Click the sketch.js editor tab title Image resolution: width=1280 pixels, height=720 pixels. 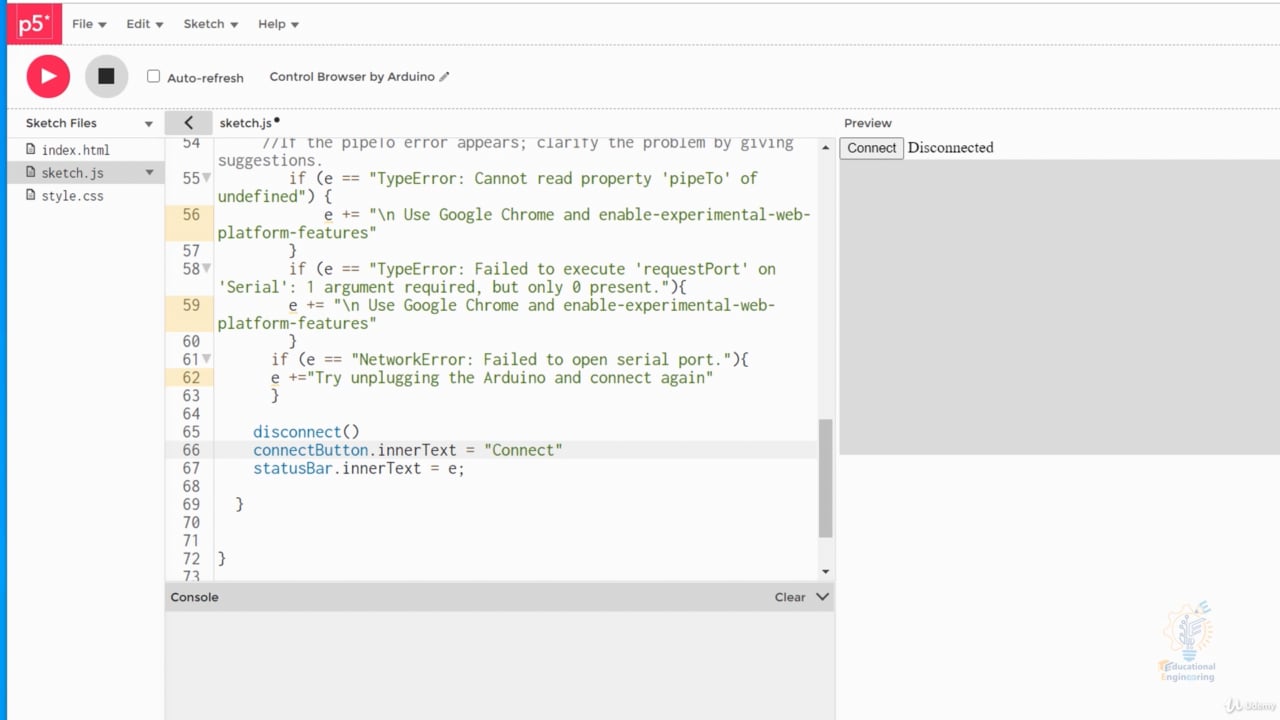point(246,123)
